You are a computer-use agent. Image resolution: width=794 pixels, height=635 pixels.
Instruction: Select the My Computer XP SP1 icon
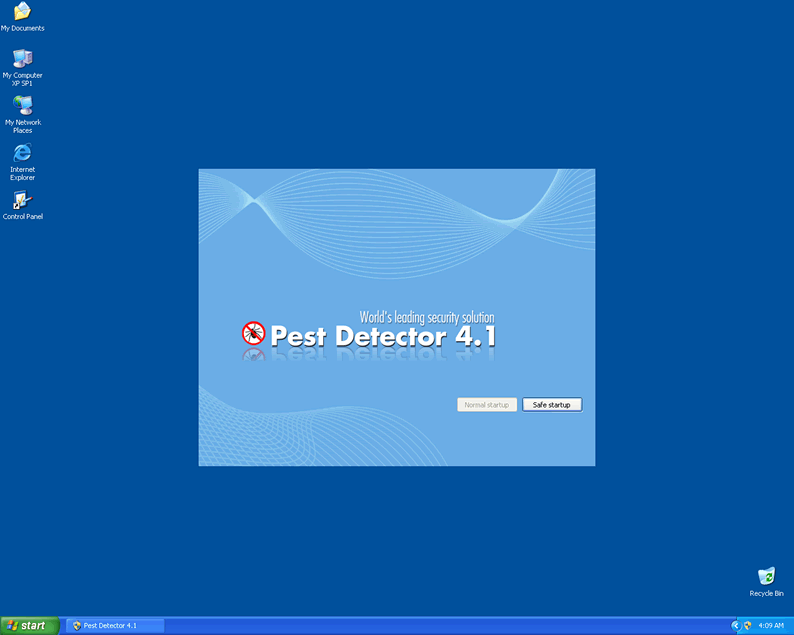pos(22,58)
